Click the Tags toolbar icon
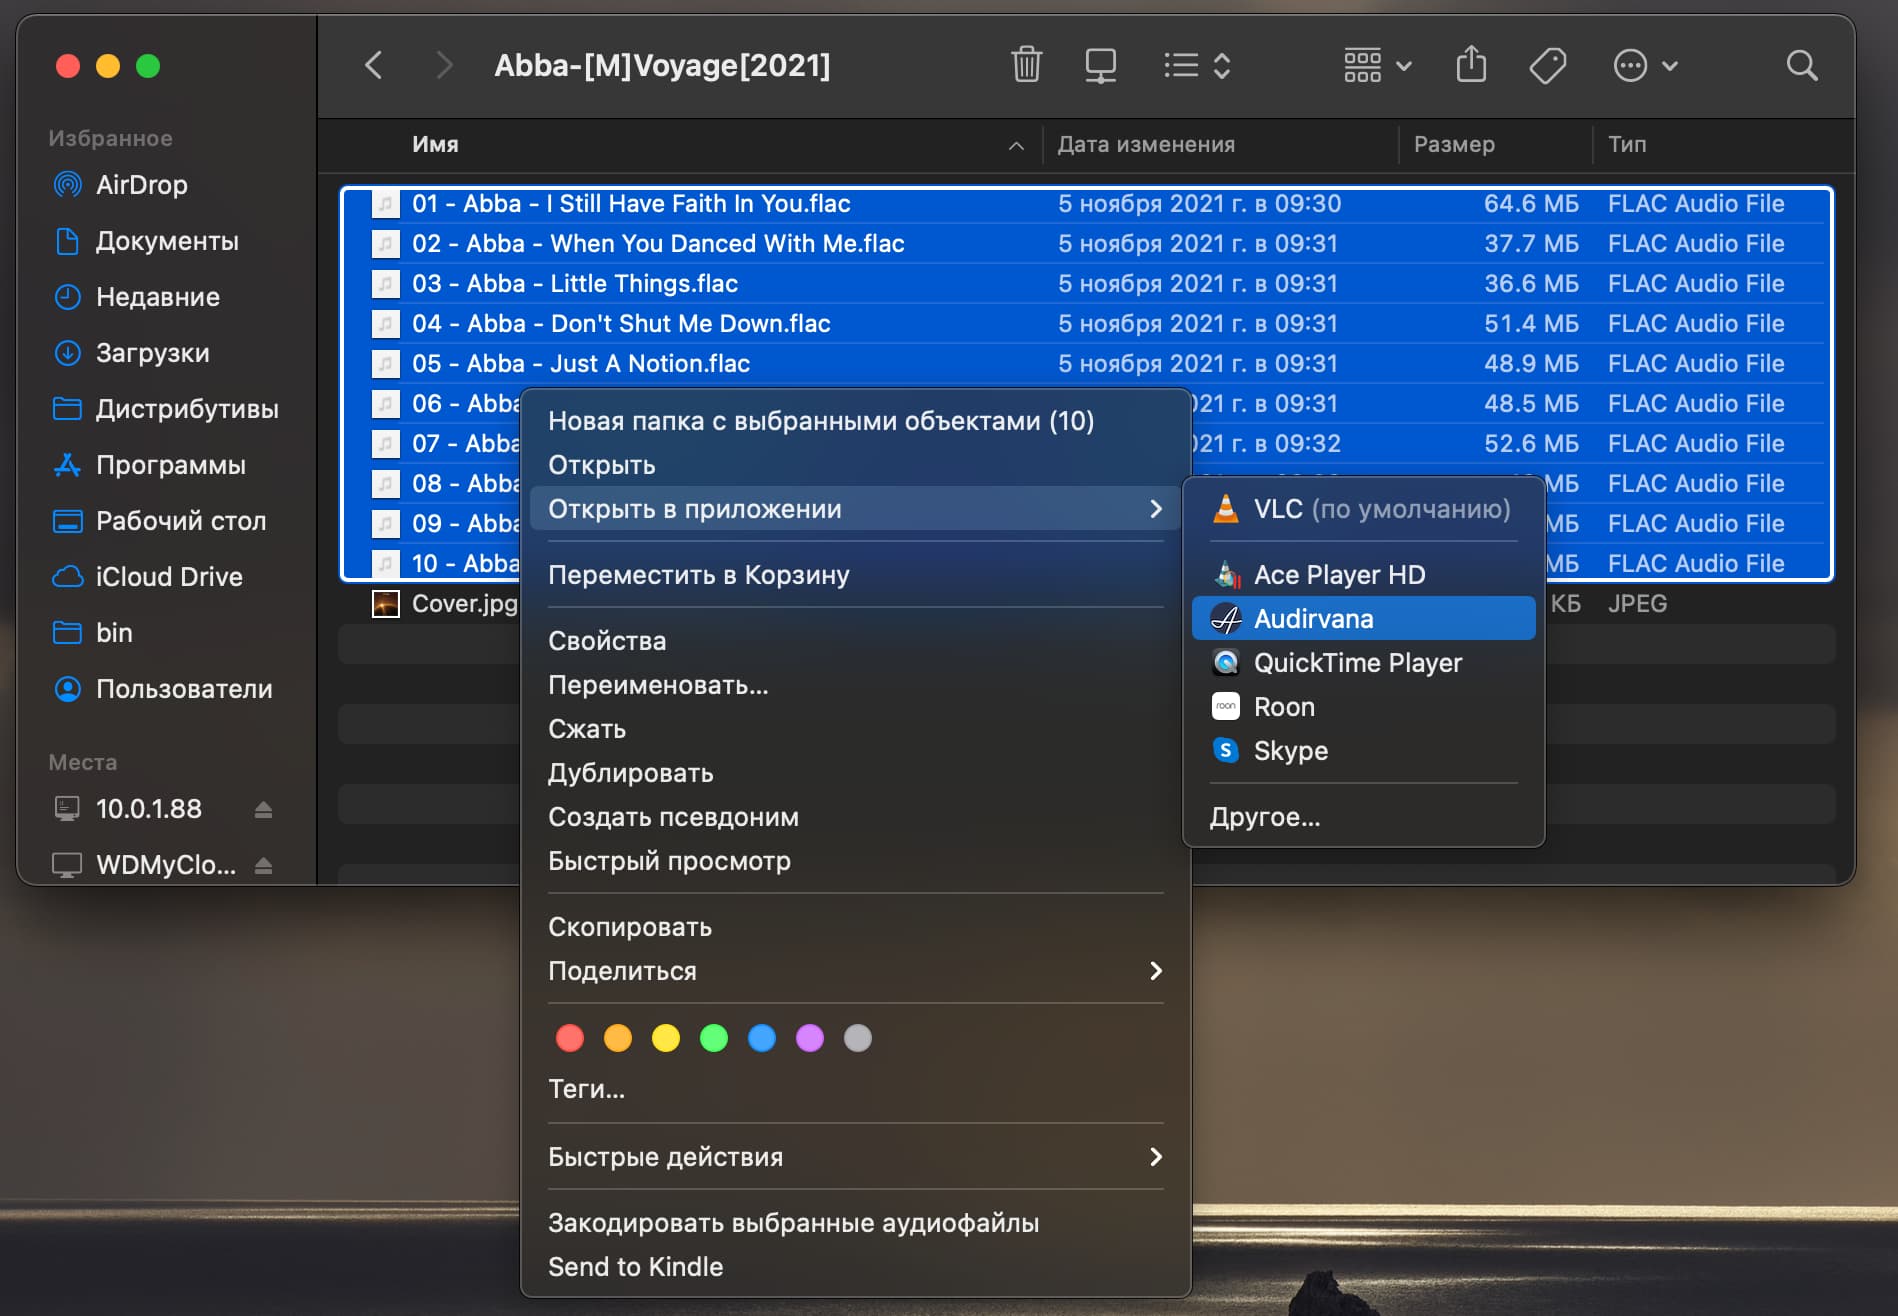 pyautogui.click(x=1547, y=66)
